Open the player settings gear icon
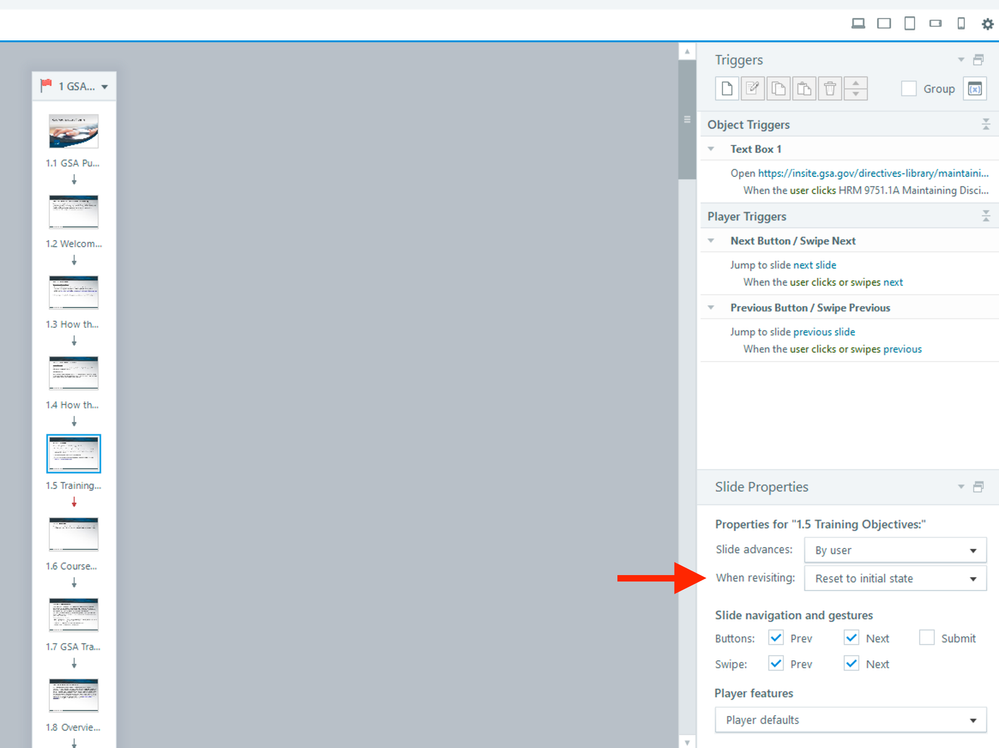 (x=987, y=24)
